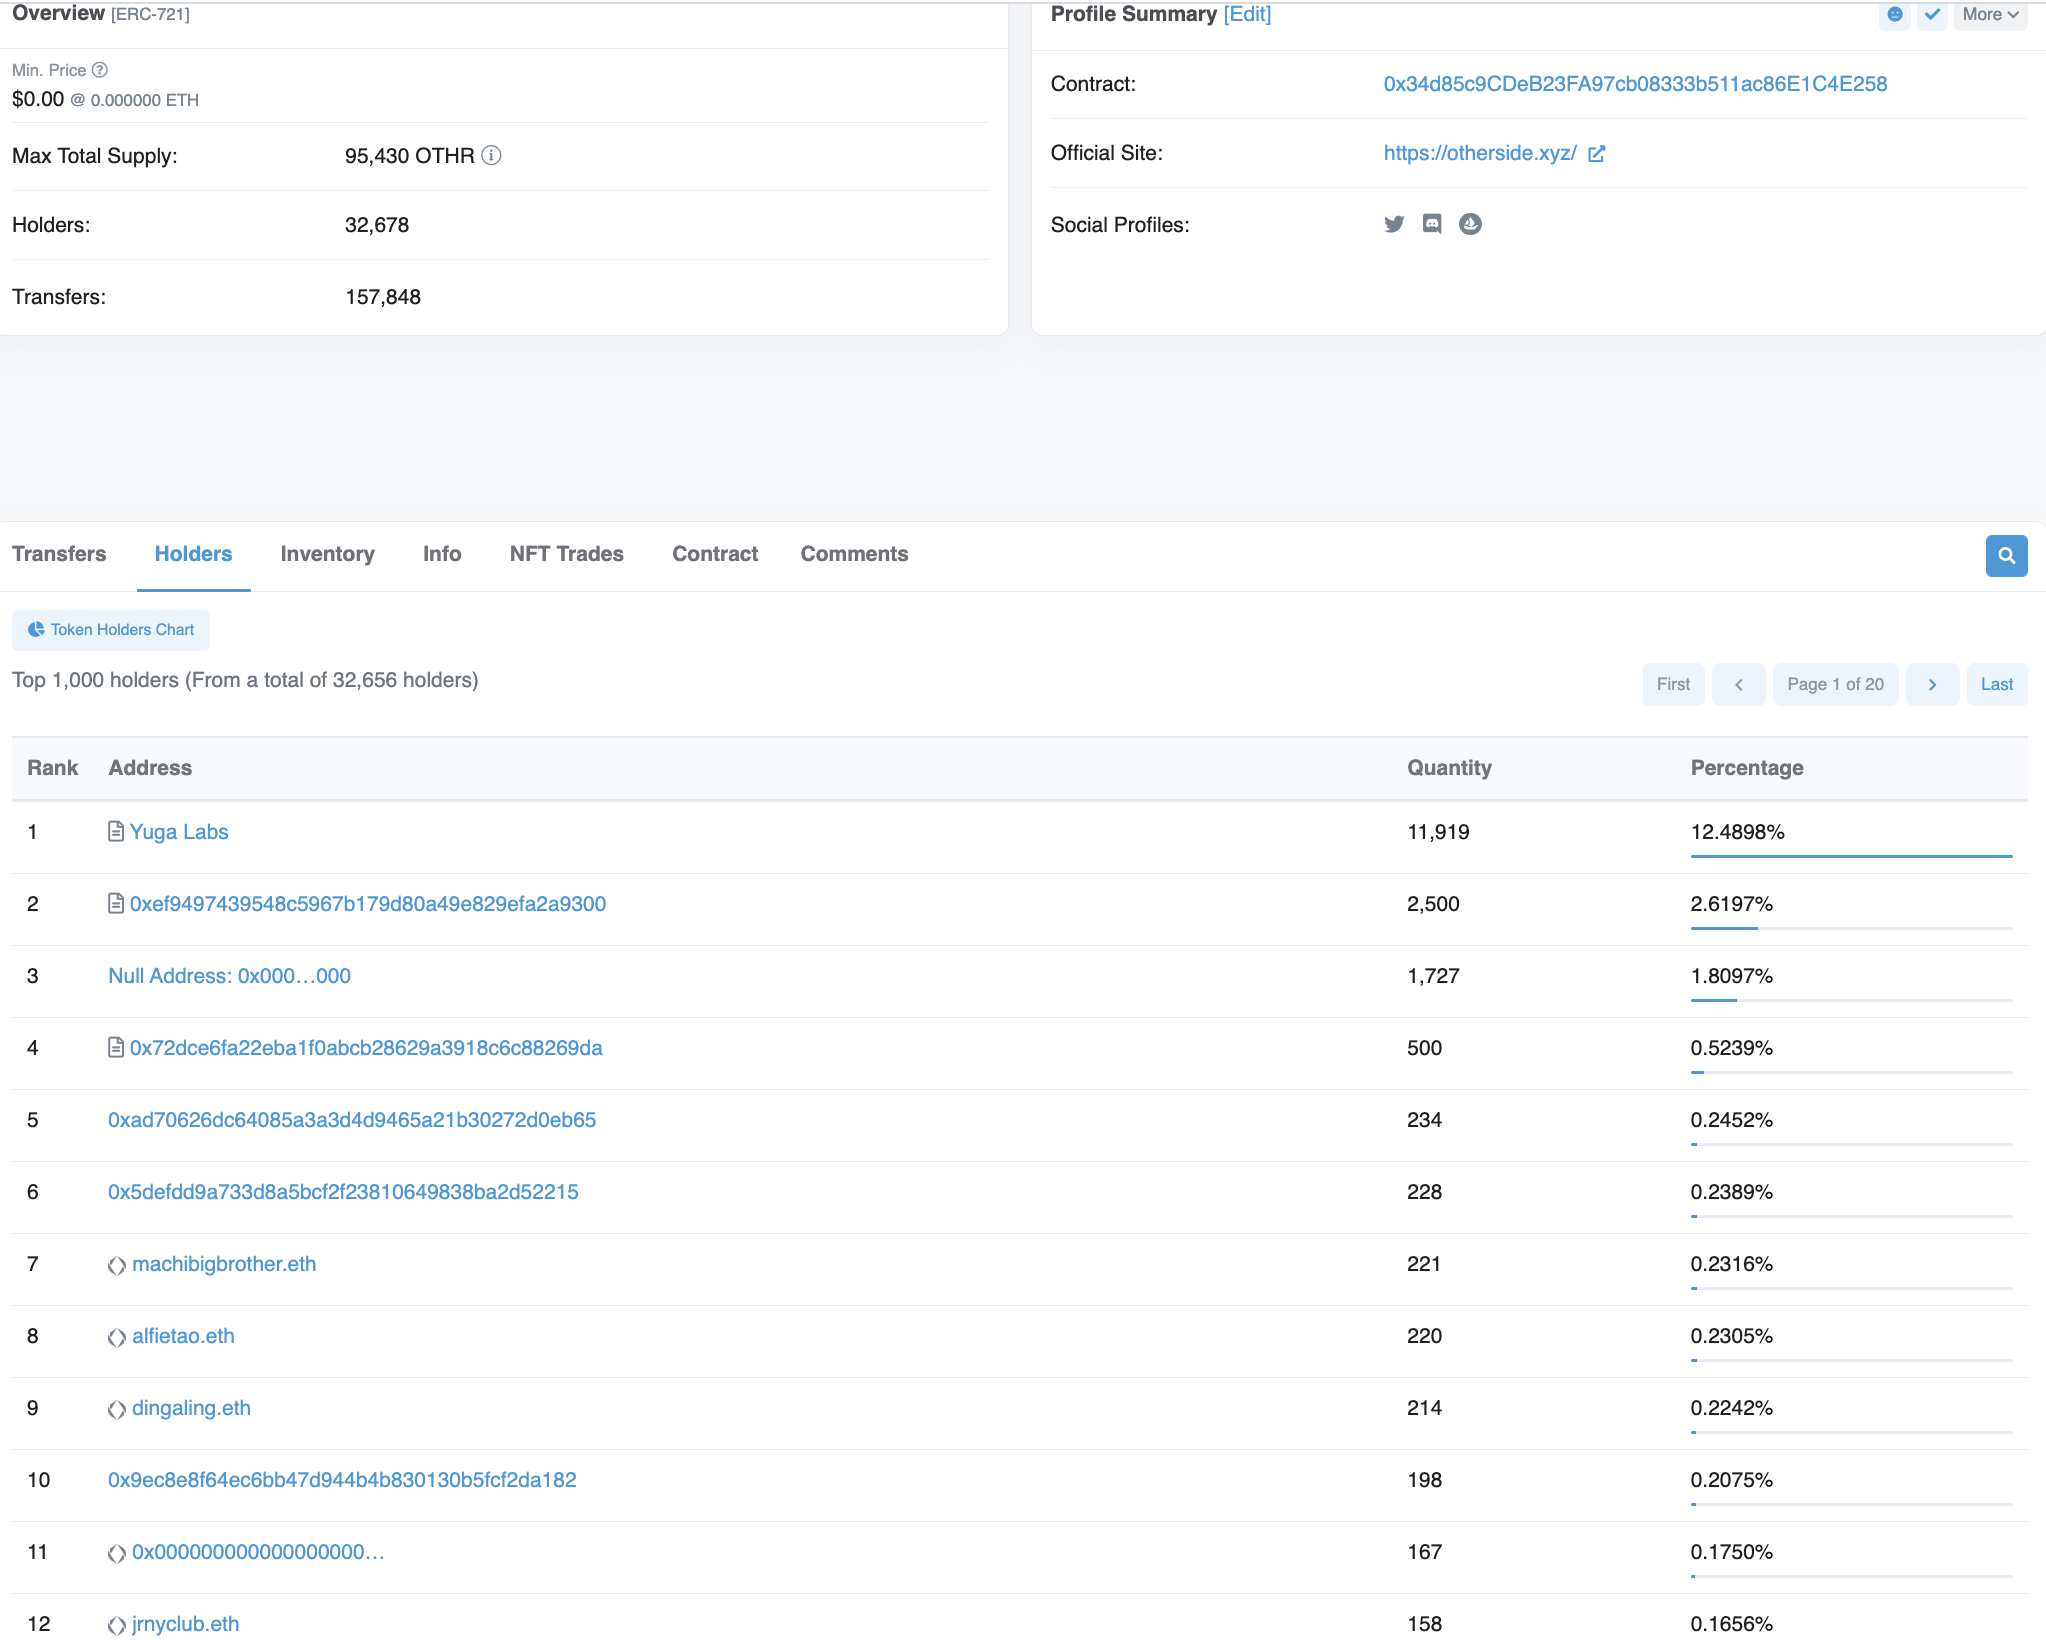Viewport: 2046px width, 1640px height.
Task: Expand the More dropdown in Profile Summary
Action: click(1990, 15)
